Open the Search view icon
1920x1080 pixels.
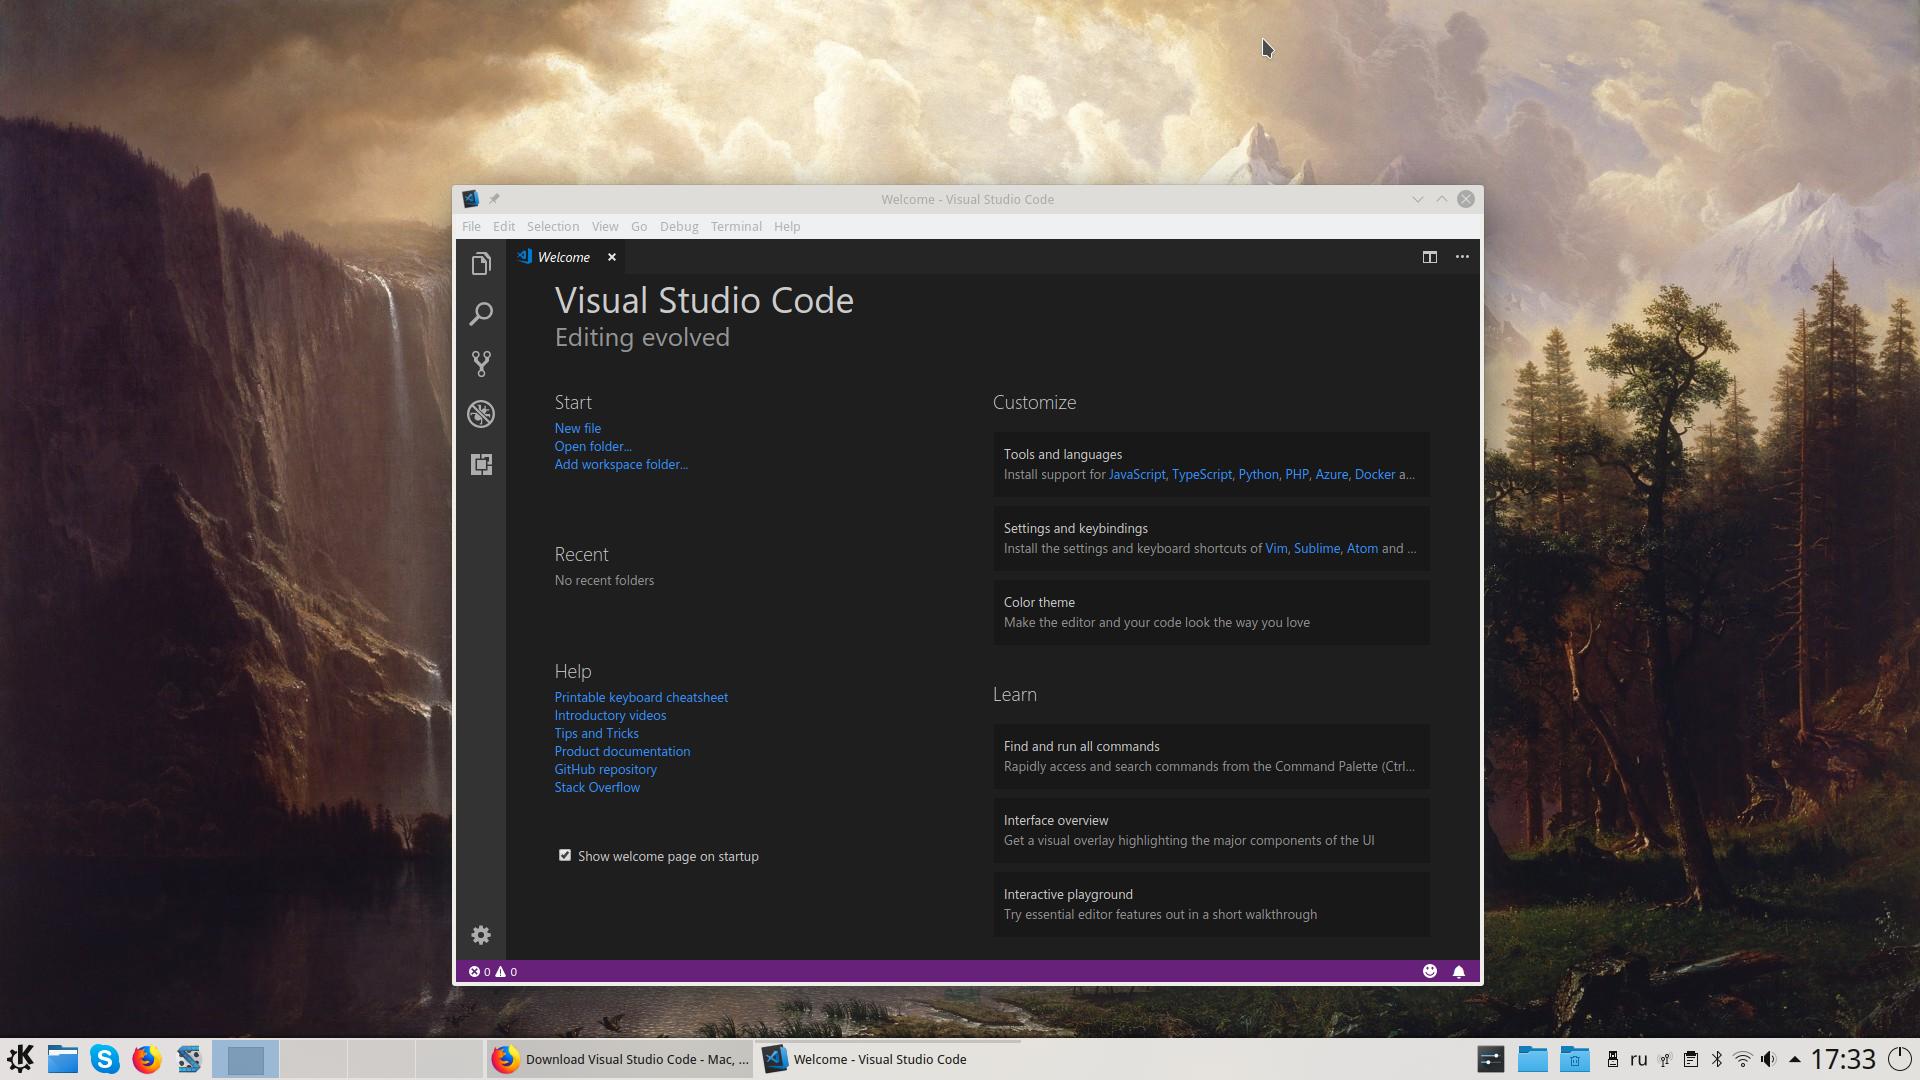point(481,314)
